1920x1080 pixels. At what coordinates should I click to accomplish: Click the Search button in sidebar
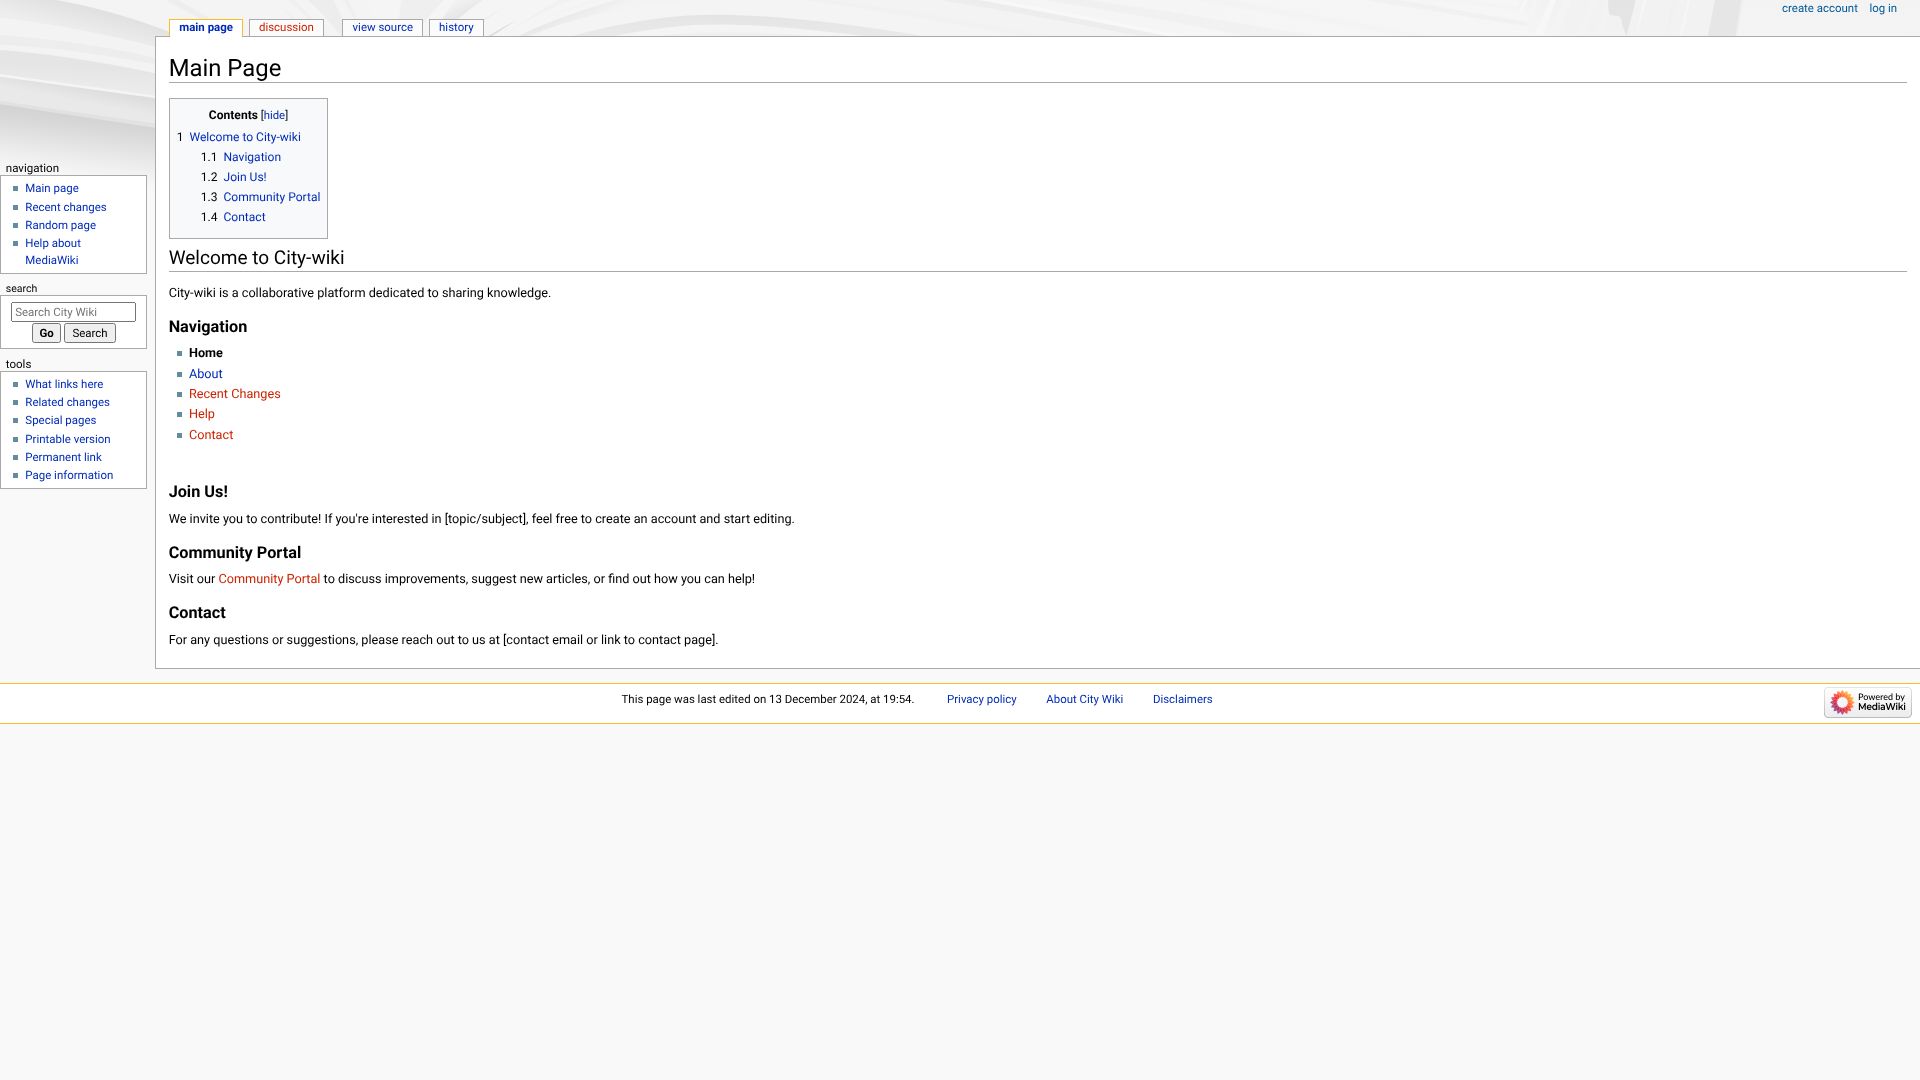89,334
